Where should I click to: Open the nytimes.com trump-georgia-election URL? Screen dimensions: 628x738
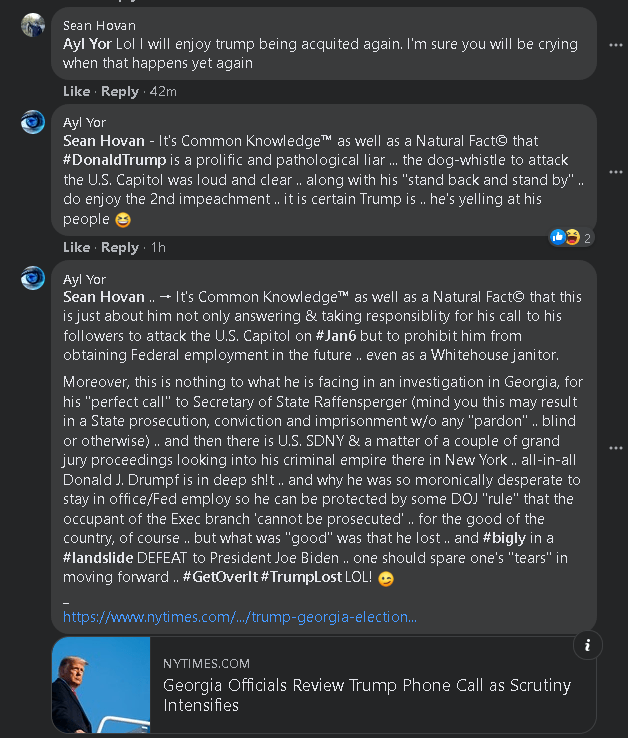point(239,617)
